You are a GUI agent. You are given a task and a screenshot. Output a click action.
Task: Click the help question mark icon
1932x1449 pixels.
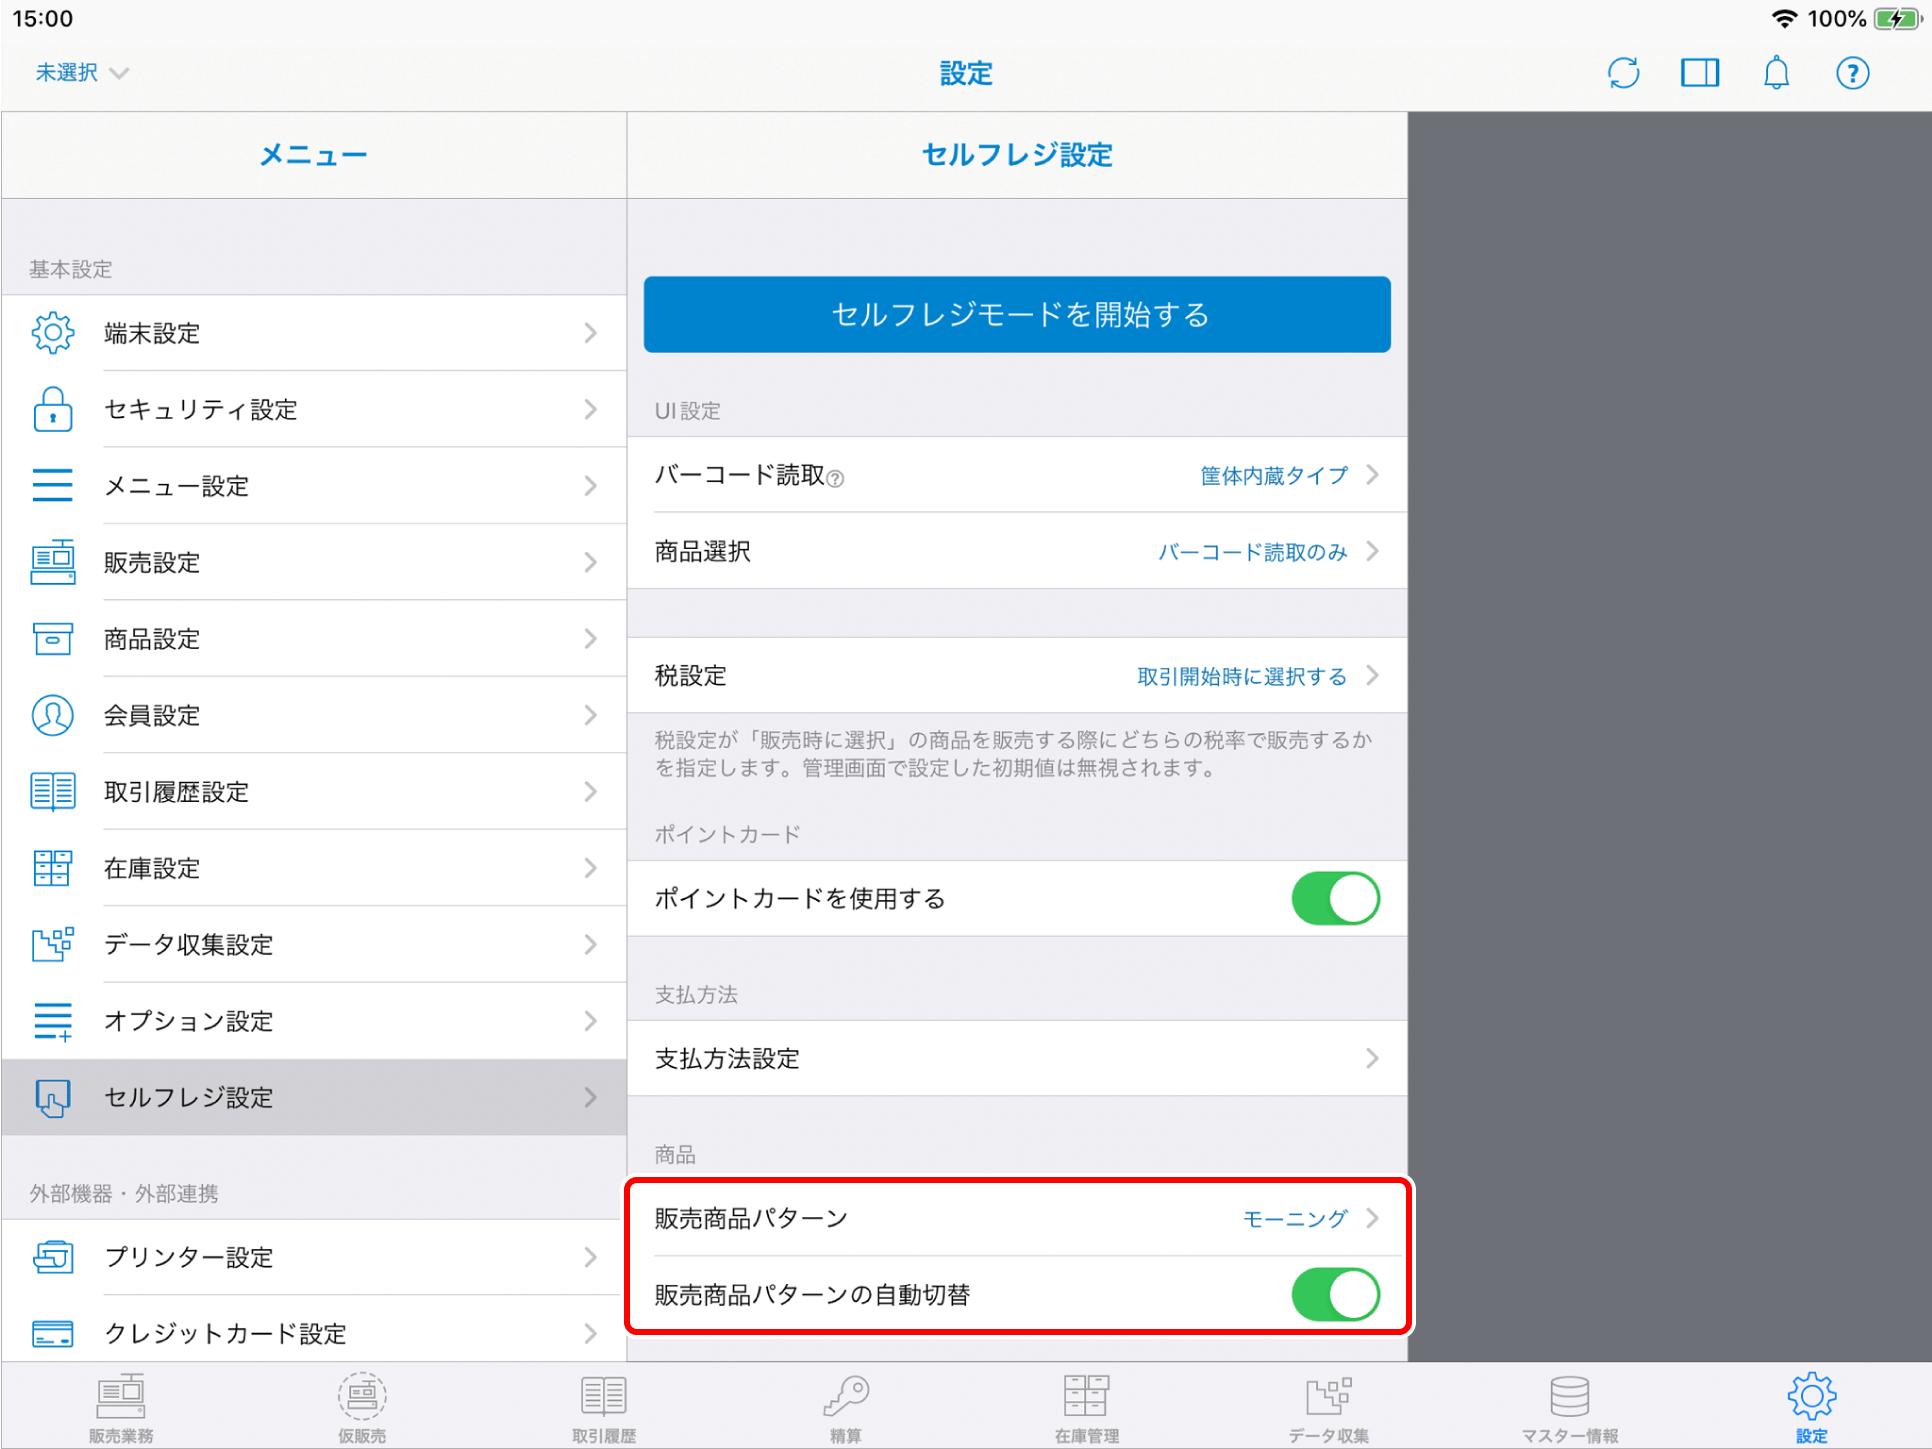click(1852, 73)
